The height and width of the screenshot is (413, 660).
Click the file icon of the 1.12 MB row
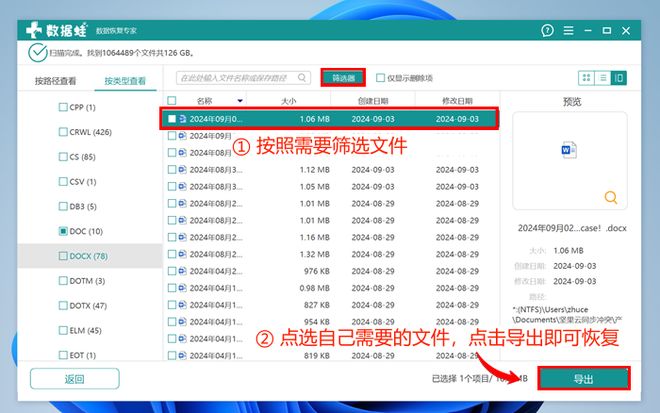point(182,170)
